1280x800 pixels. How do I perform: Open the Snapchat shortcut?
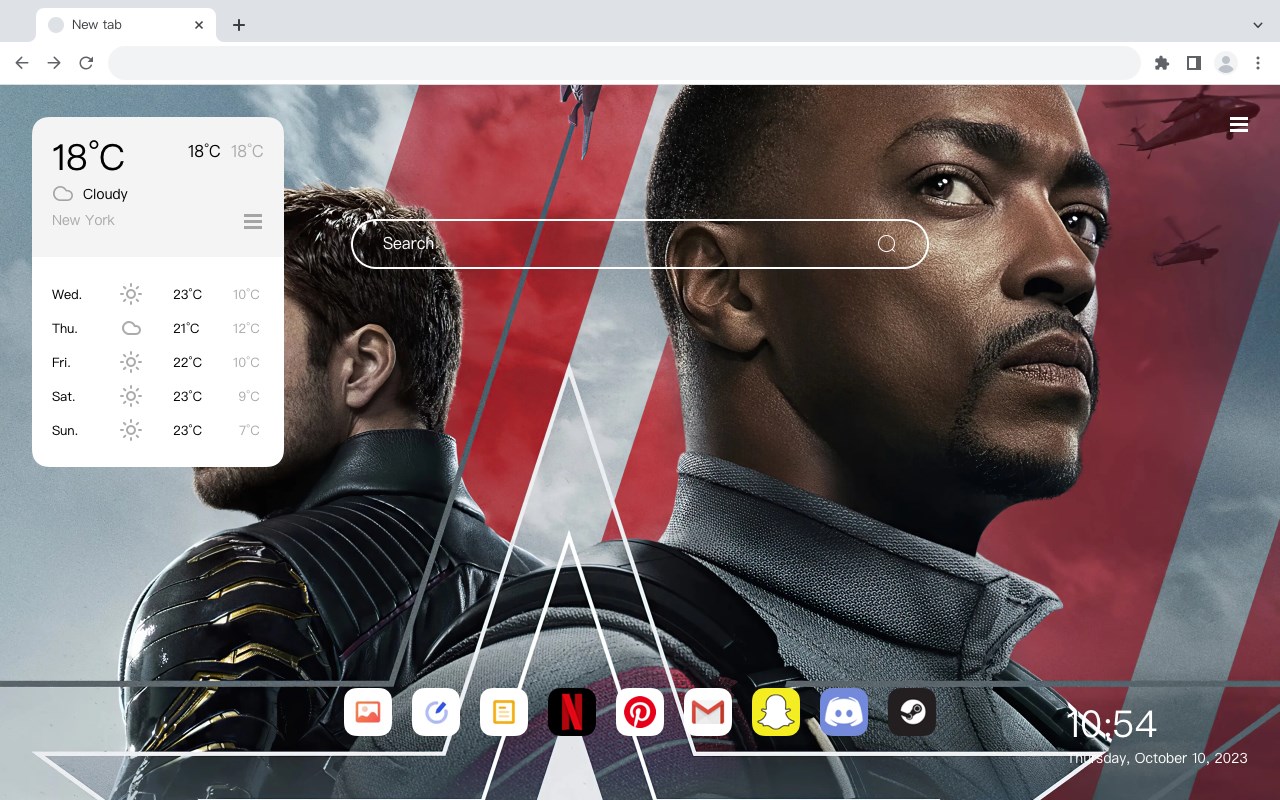[776, 712]
